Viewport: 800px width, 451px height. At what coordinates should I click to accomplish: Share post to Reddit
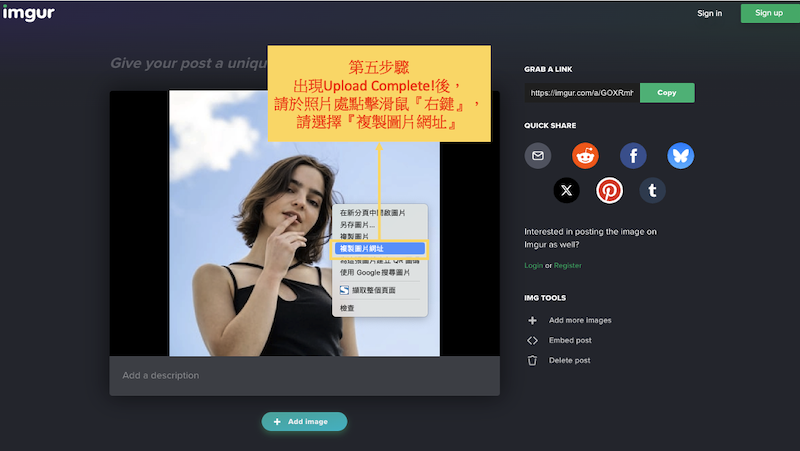[x=585, y=156]
